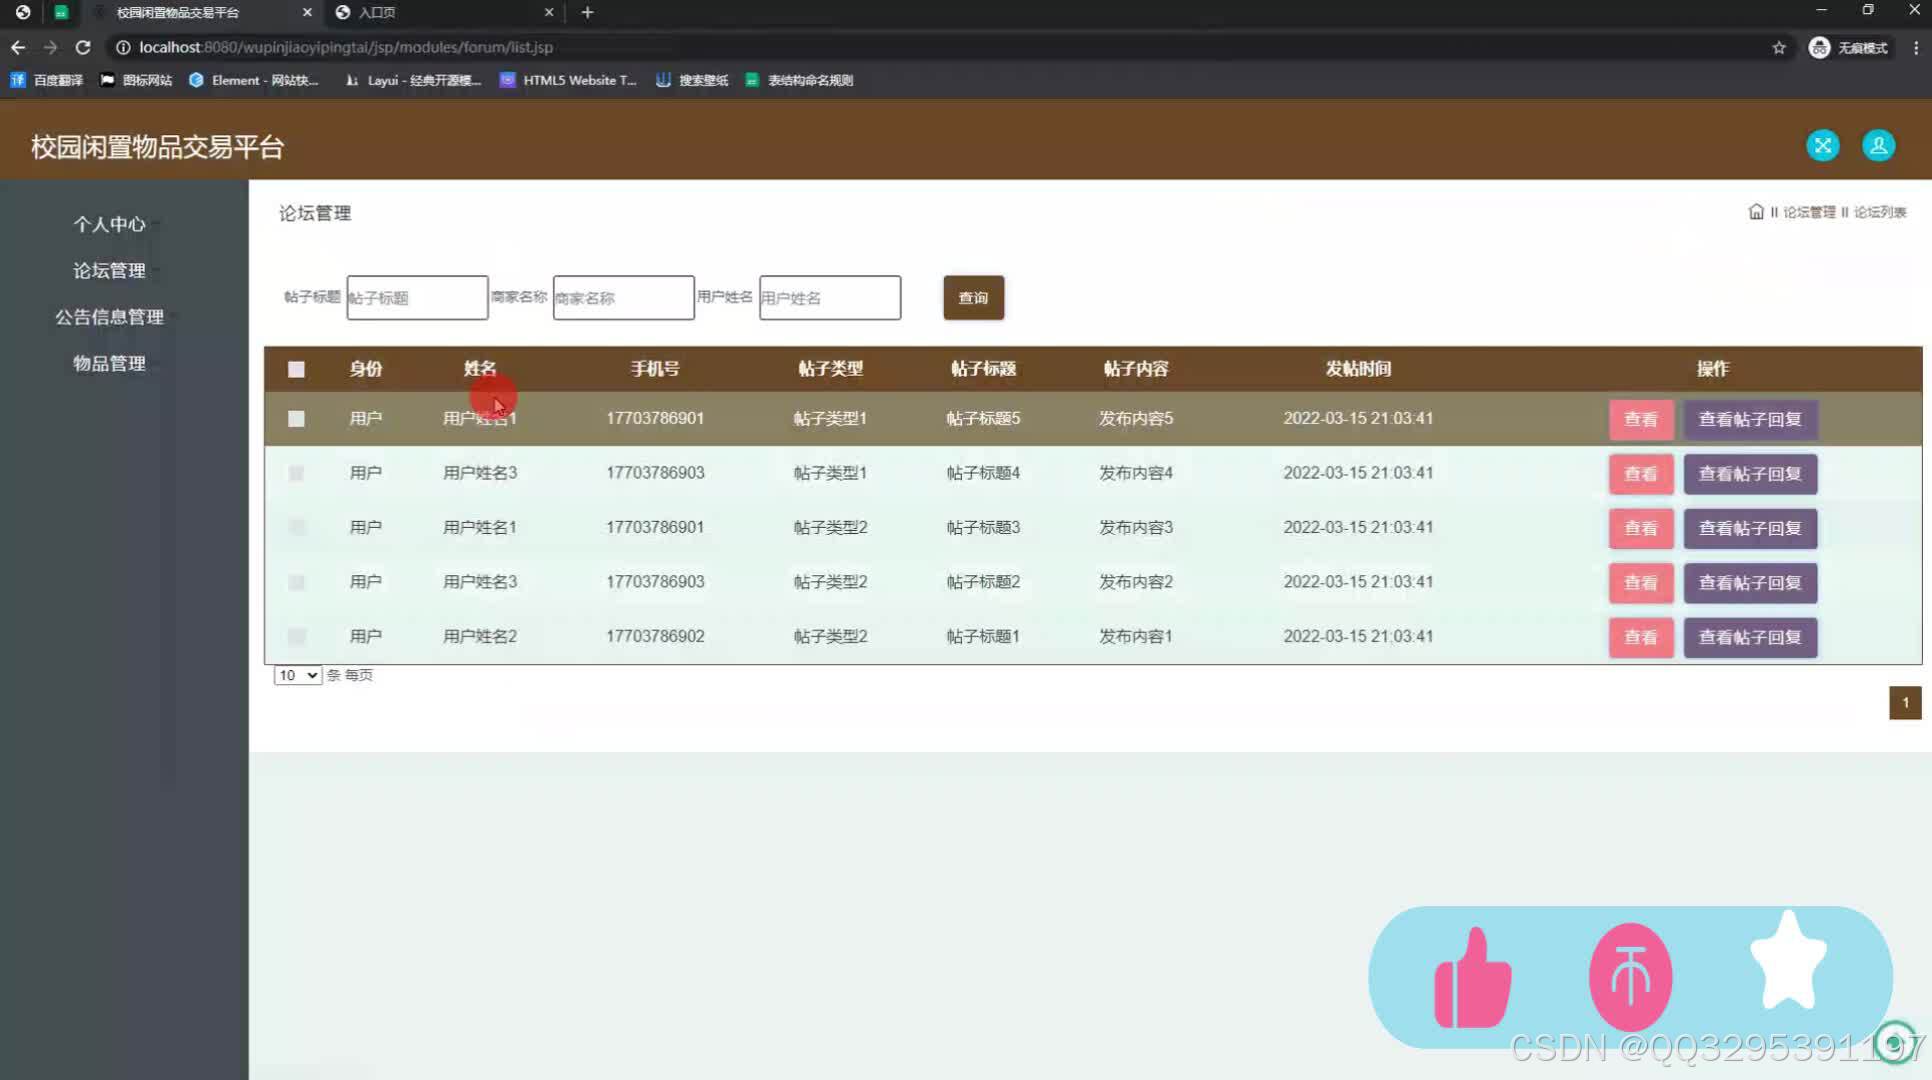The image size is (1932, 1080).
Task: Reload the page with refresh icon
Action: [x=83, y=47]
